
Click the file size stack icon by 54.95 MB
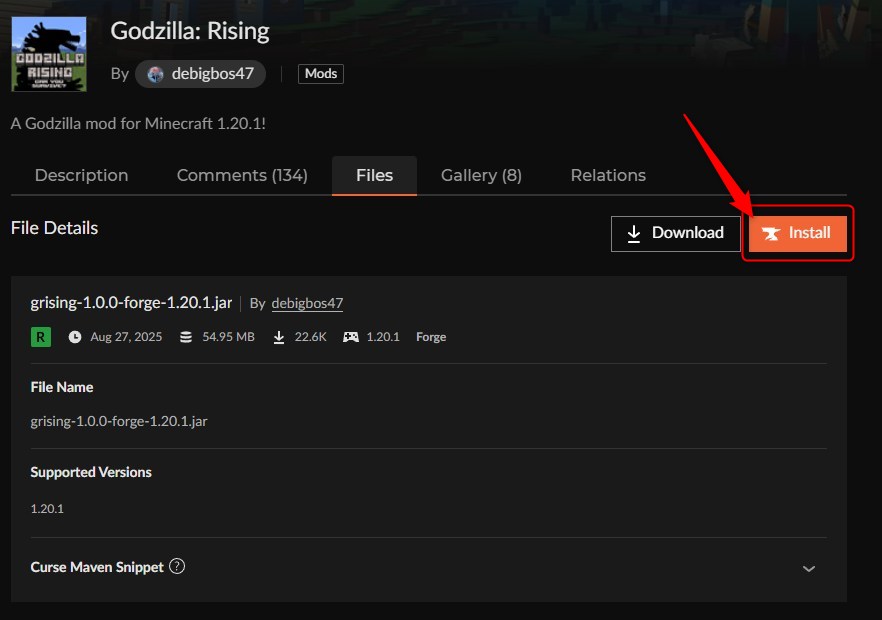[x=186, y=337]
